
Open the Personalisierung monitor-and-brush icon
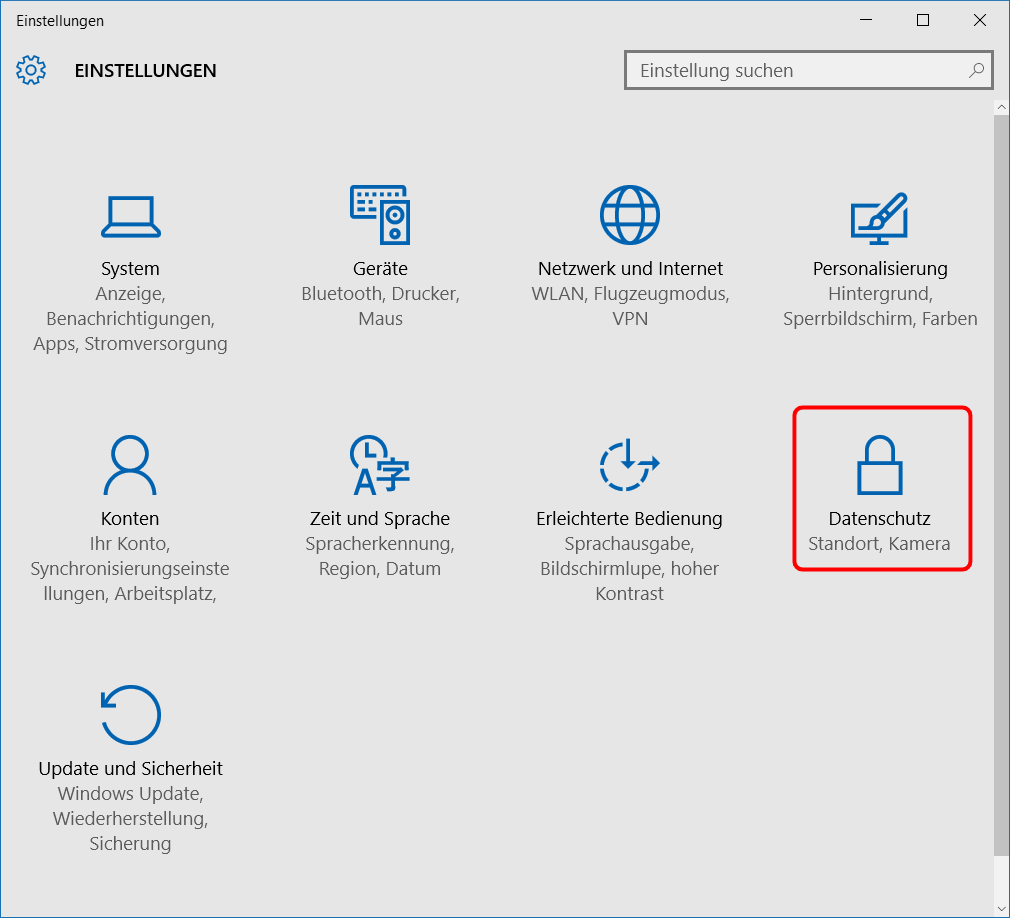(x=879, y=217)
